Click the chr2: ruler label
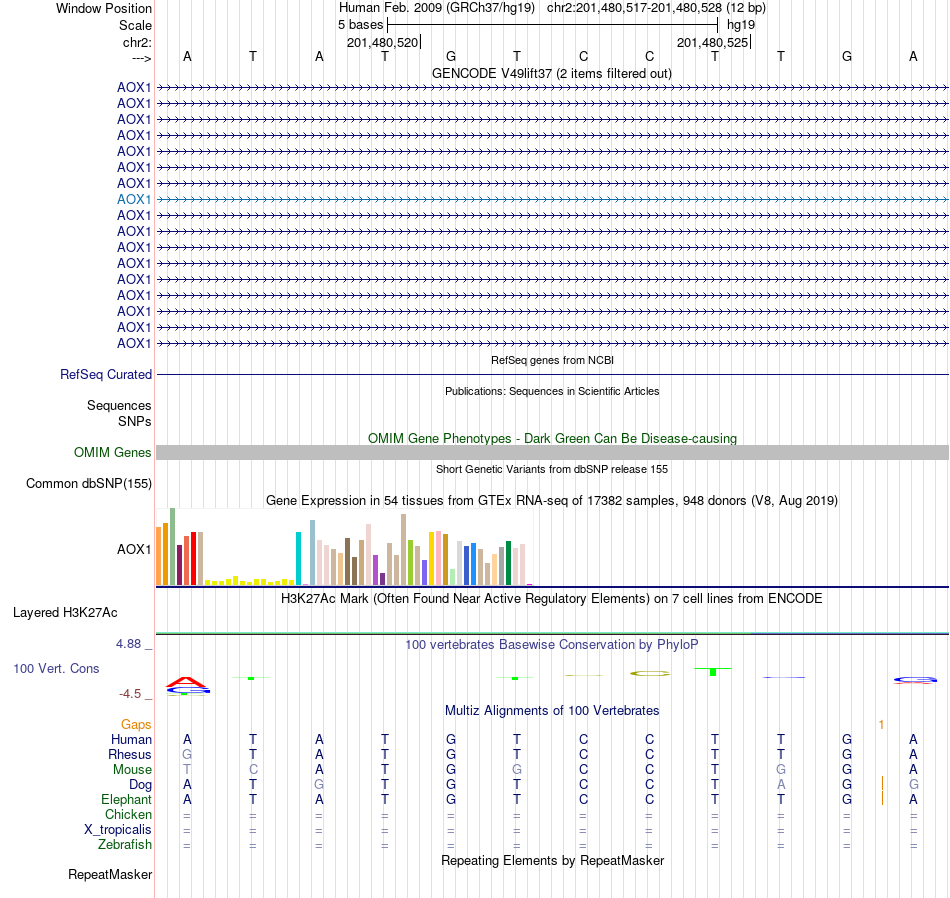This screenshot has width=950, height=898. [x=137, y=42]
